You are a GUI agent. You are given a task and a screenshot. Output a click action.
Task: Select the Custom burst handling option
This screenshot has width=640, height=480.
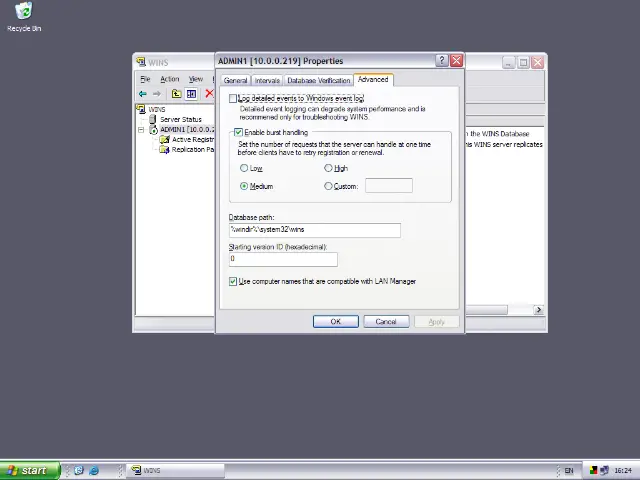pyautogui.click(x=328, y=186)
